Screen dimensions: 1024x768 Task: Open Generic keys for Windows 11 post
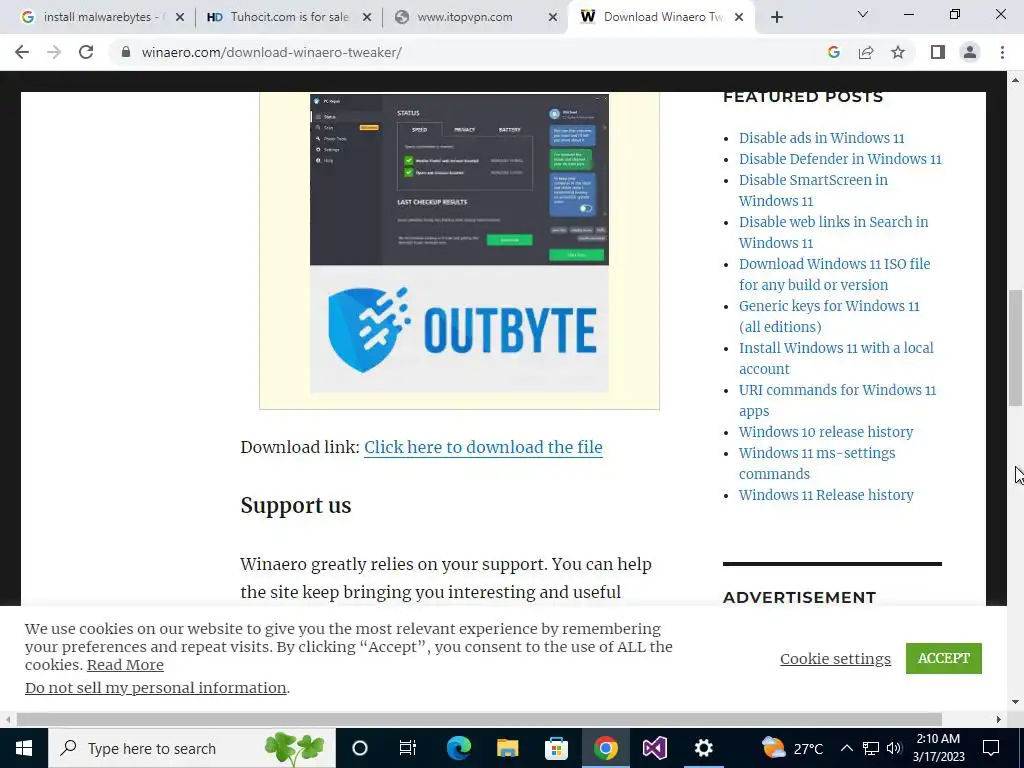(829, 316)
